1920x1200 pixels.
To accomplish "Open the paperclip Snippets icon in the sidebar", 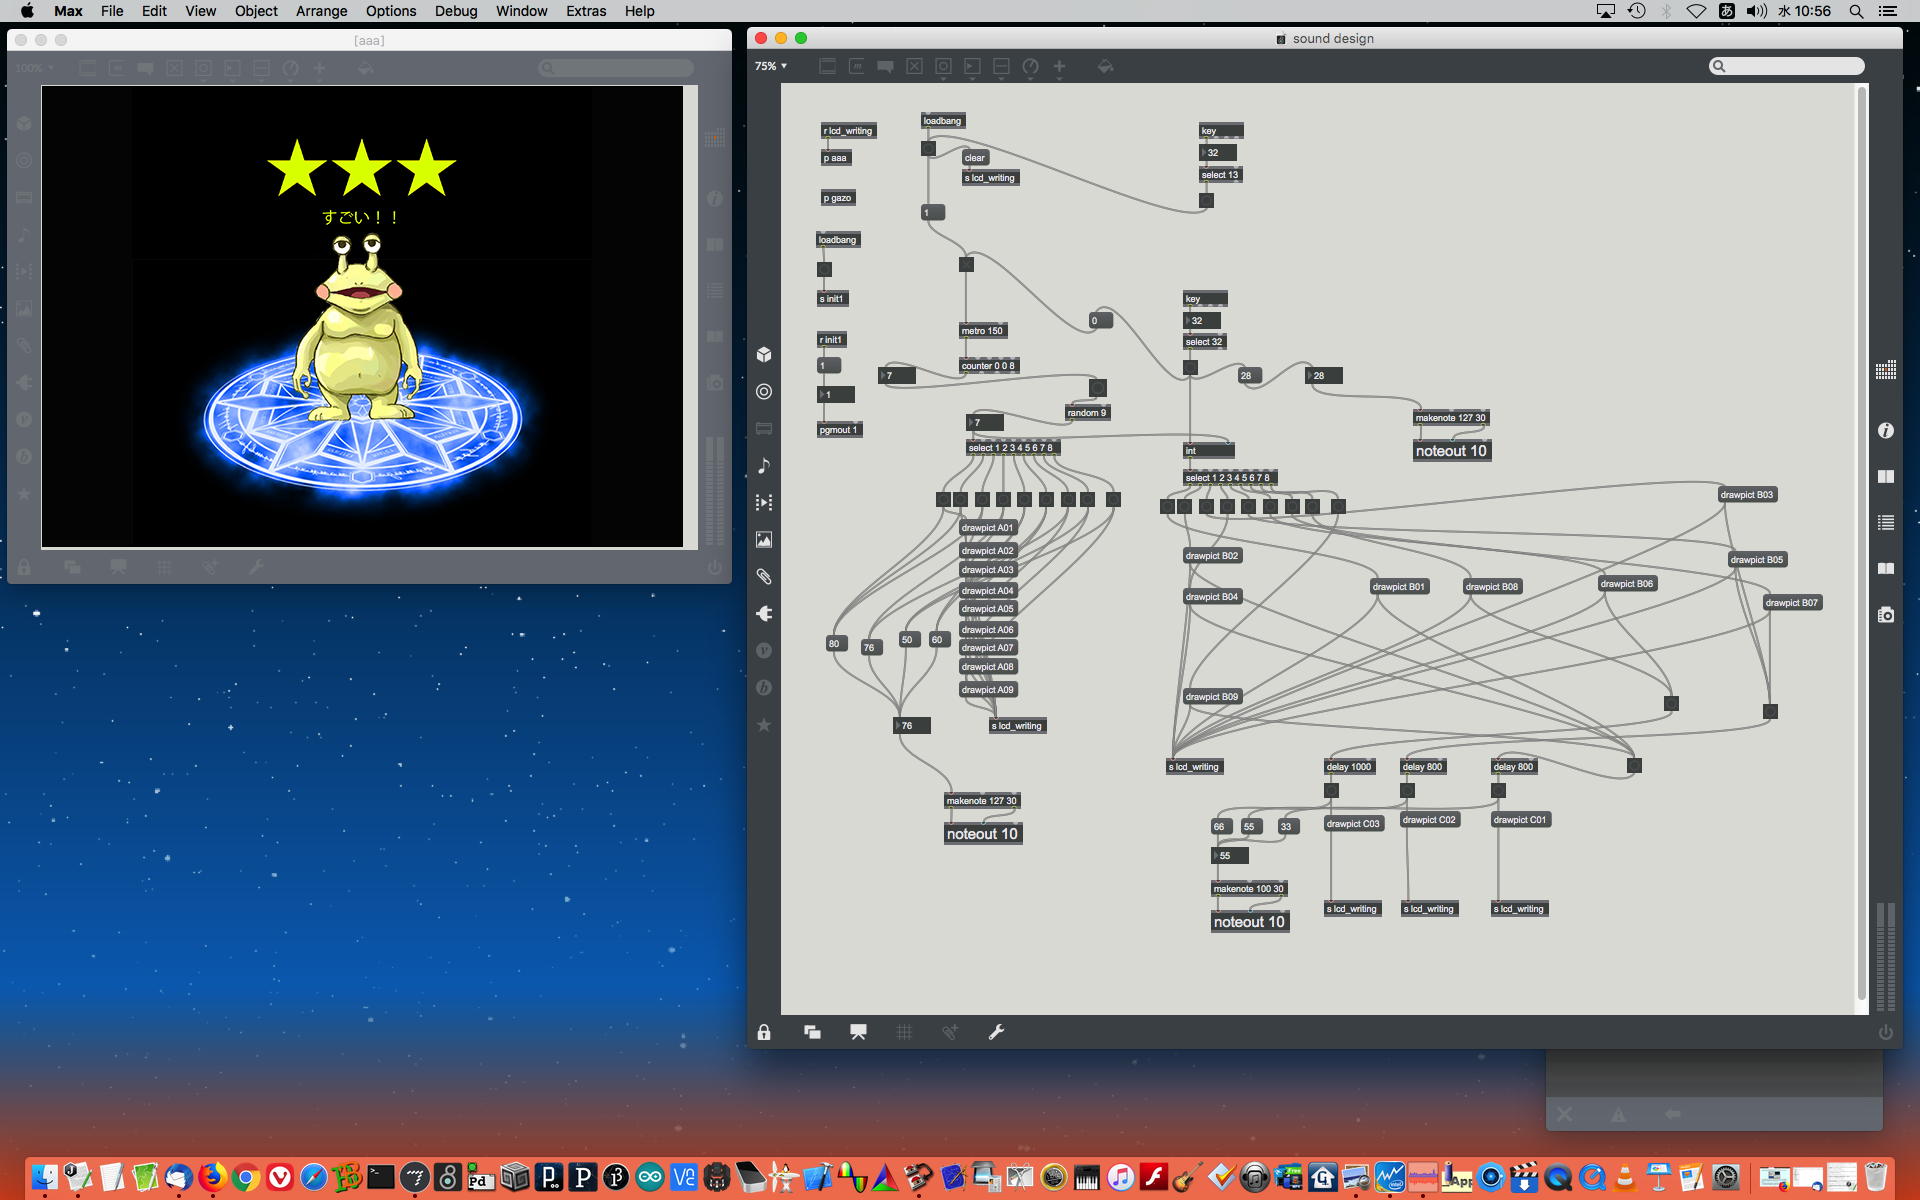I will click(x=764, y=577).
